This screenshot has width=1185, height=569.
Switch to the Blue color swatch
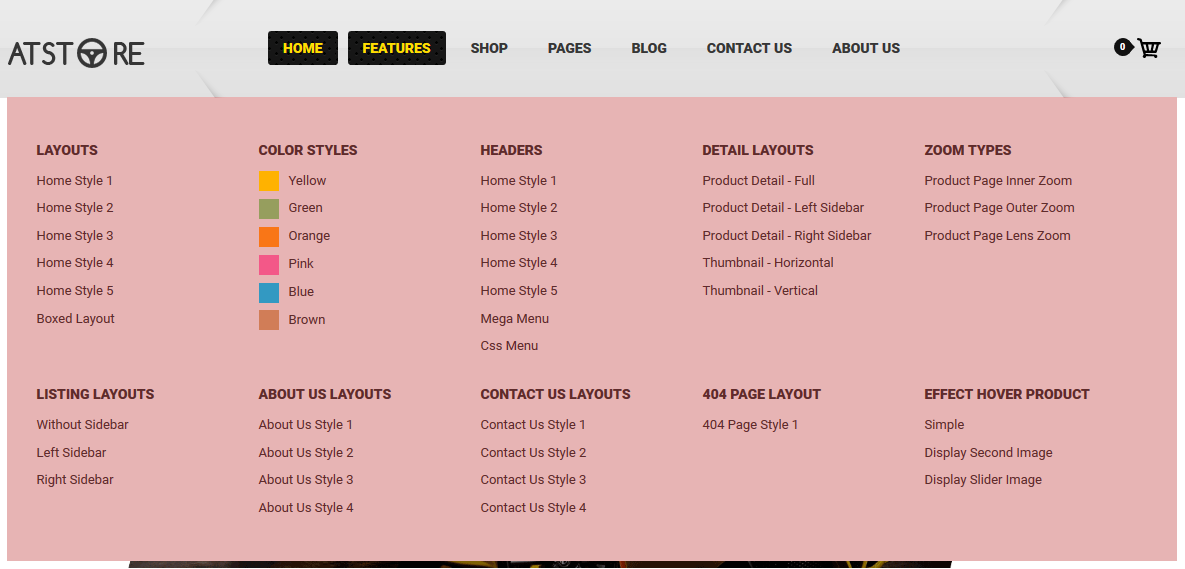click(269, 292)
